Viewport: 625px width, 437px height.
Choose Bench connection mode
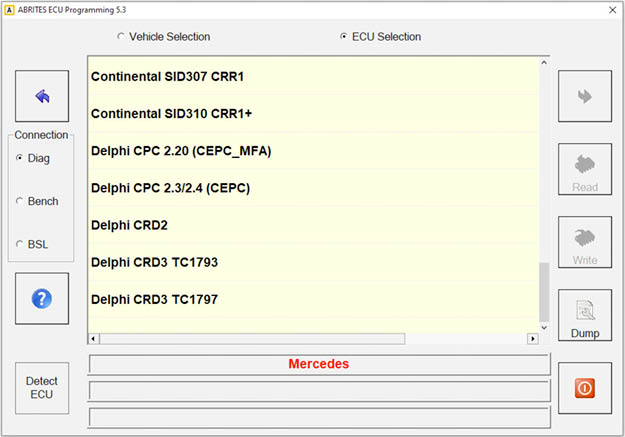(x=20, y=201)
